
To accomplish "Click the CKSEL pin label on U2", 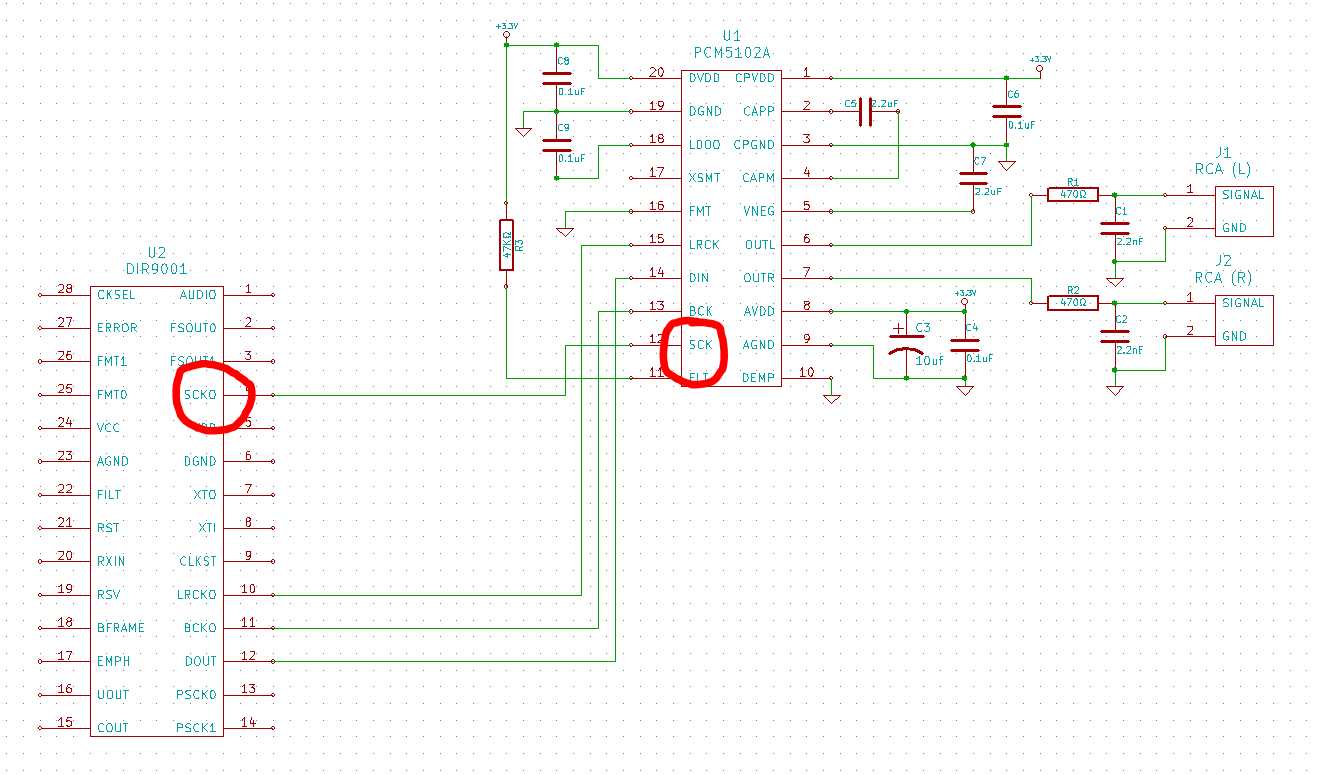I will [x=116, y=295].
